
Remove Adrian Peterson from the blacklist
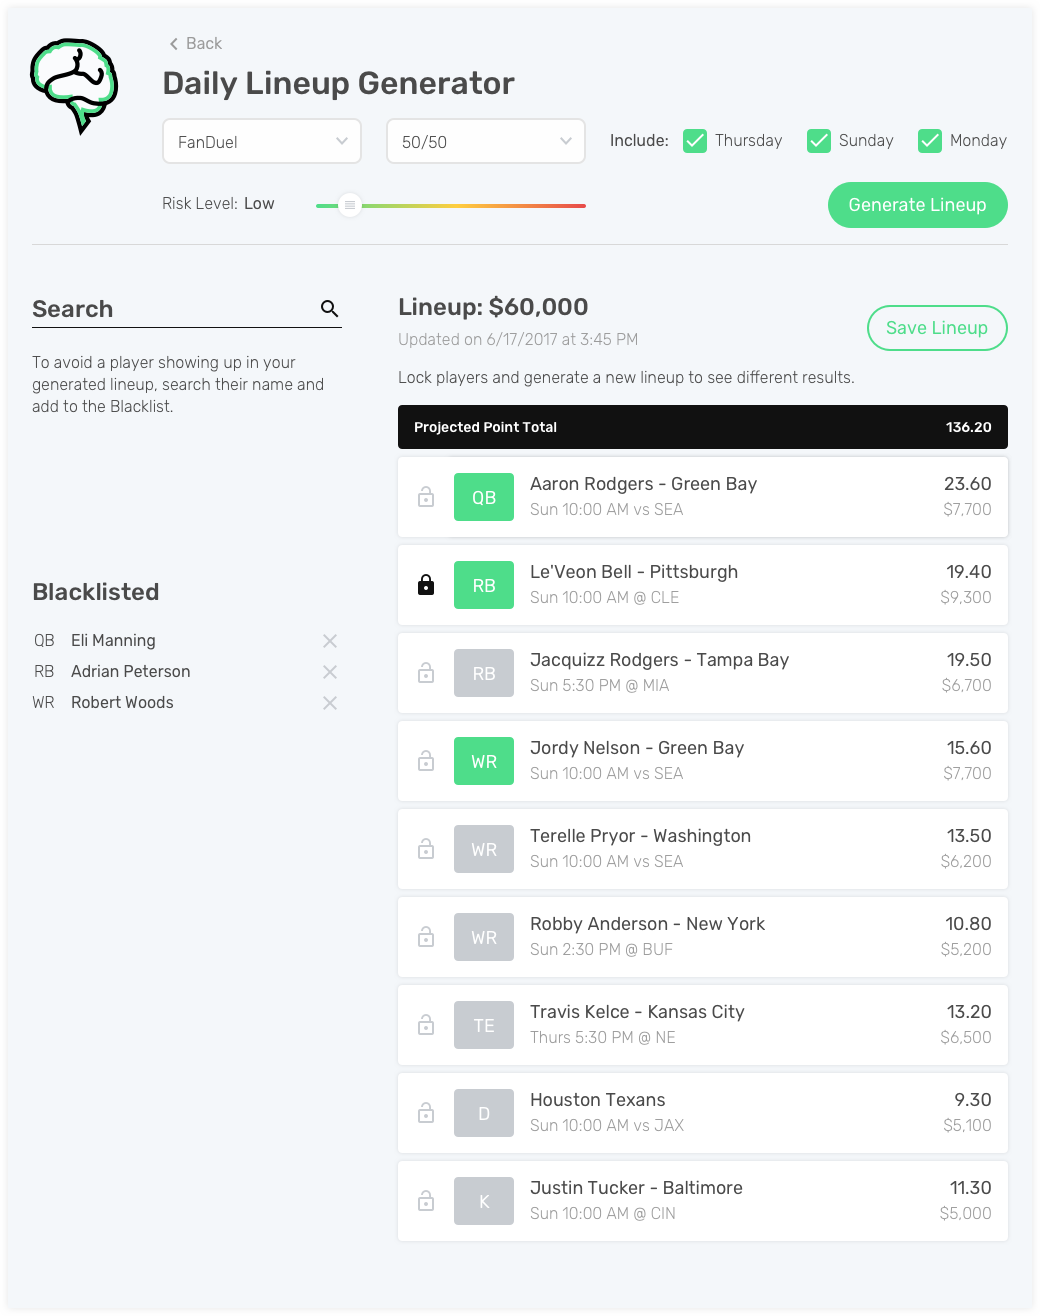[330, 672]
